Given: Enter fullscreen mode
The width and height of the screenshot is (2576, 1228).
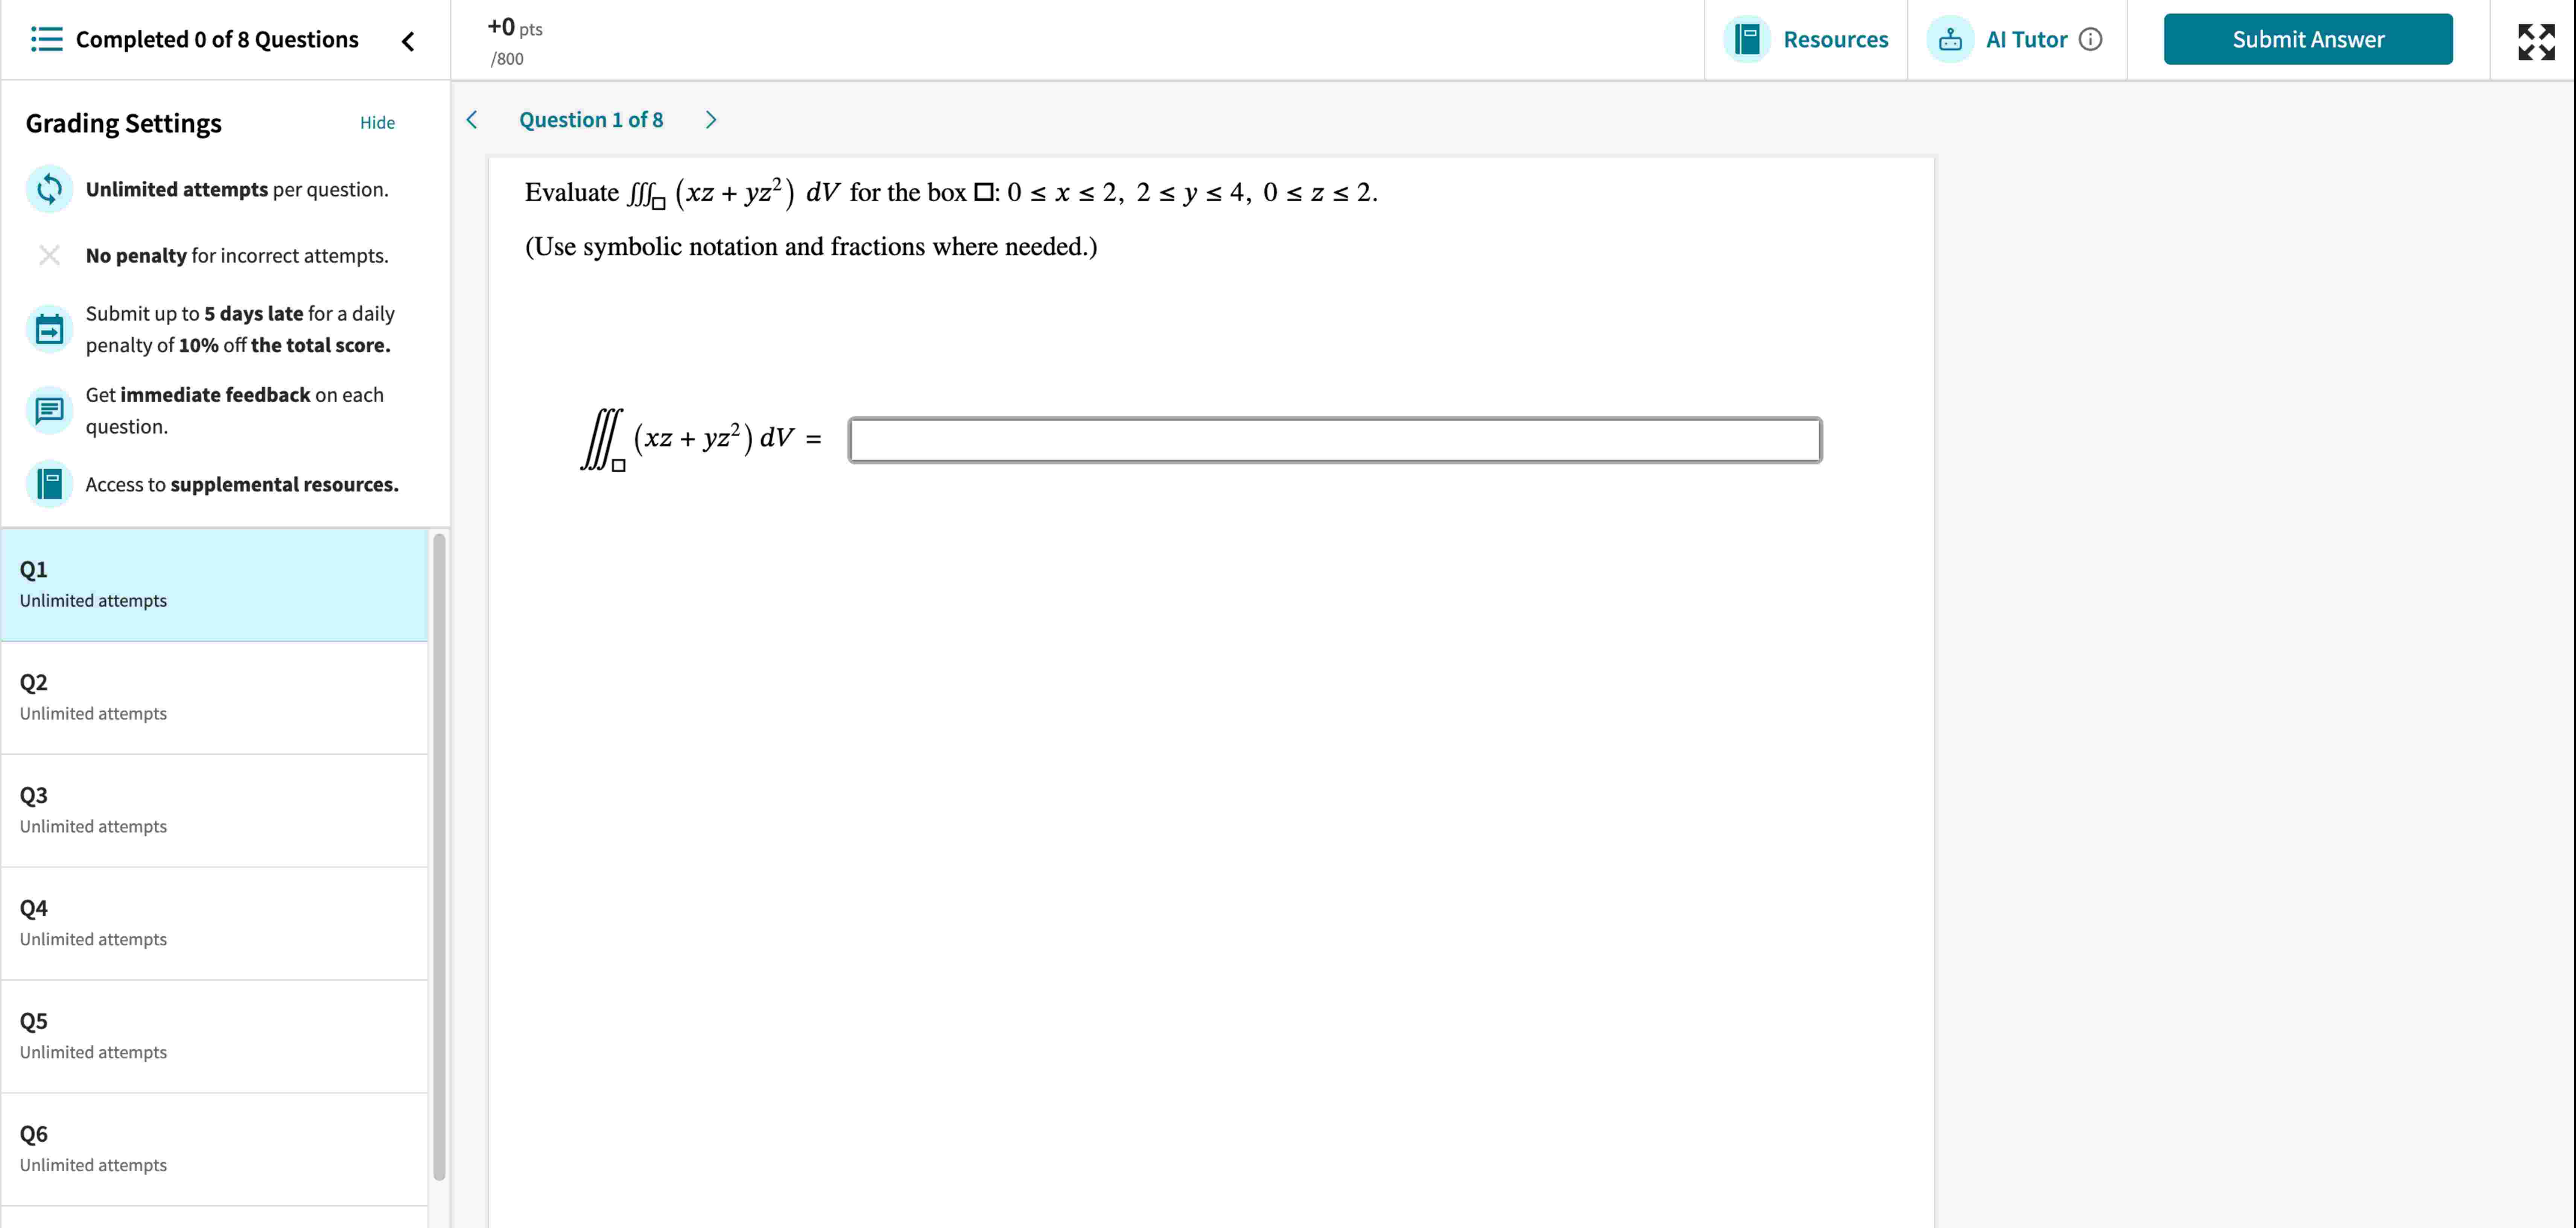Looking at the screenshot, I should [2537, 40].
